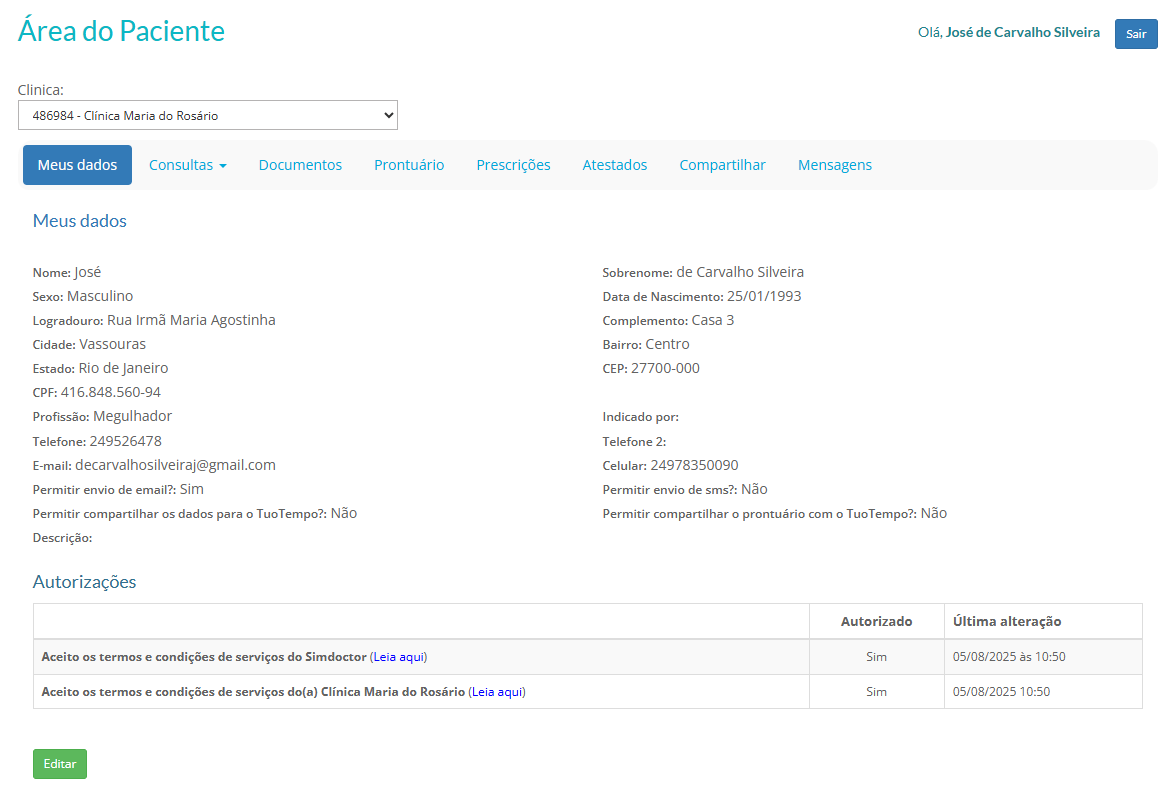This screenshot has width=1176, height=787.
Task: Open Leia aqui link for Clínica Maria do Rosário
Action: point(497,692)
